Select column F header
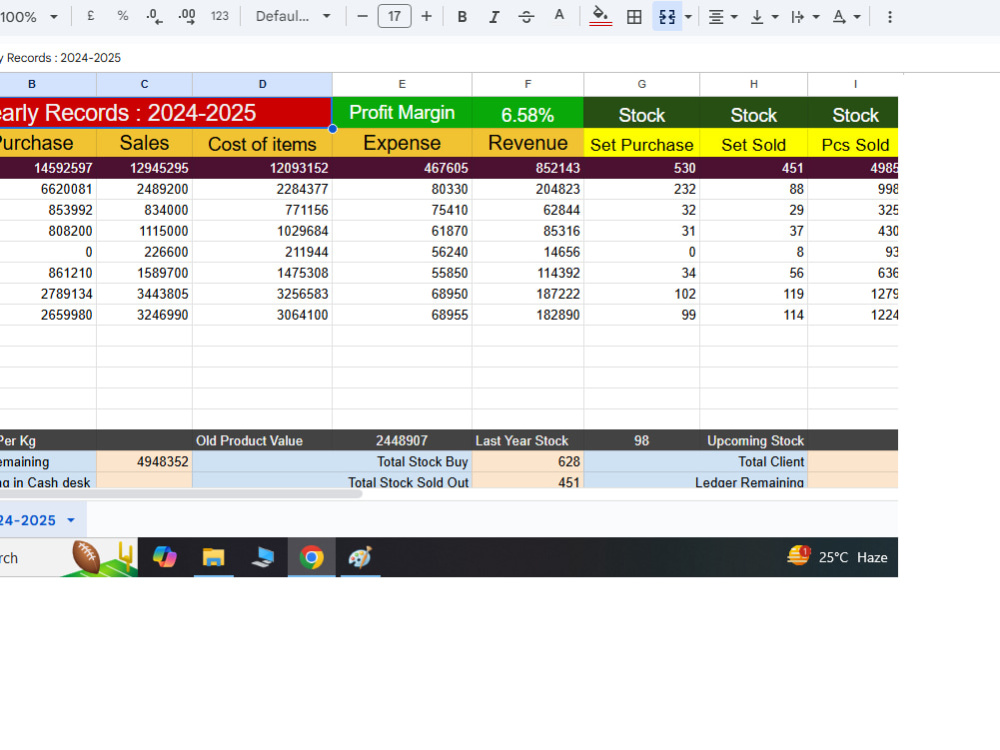The width and height of the screenshot is (1000, 750). [x=527, y=84]
